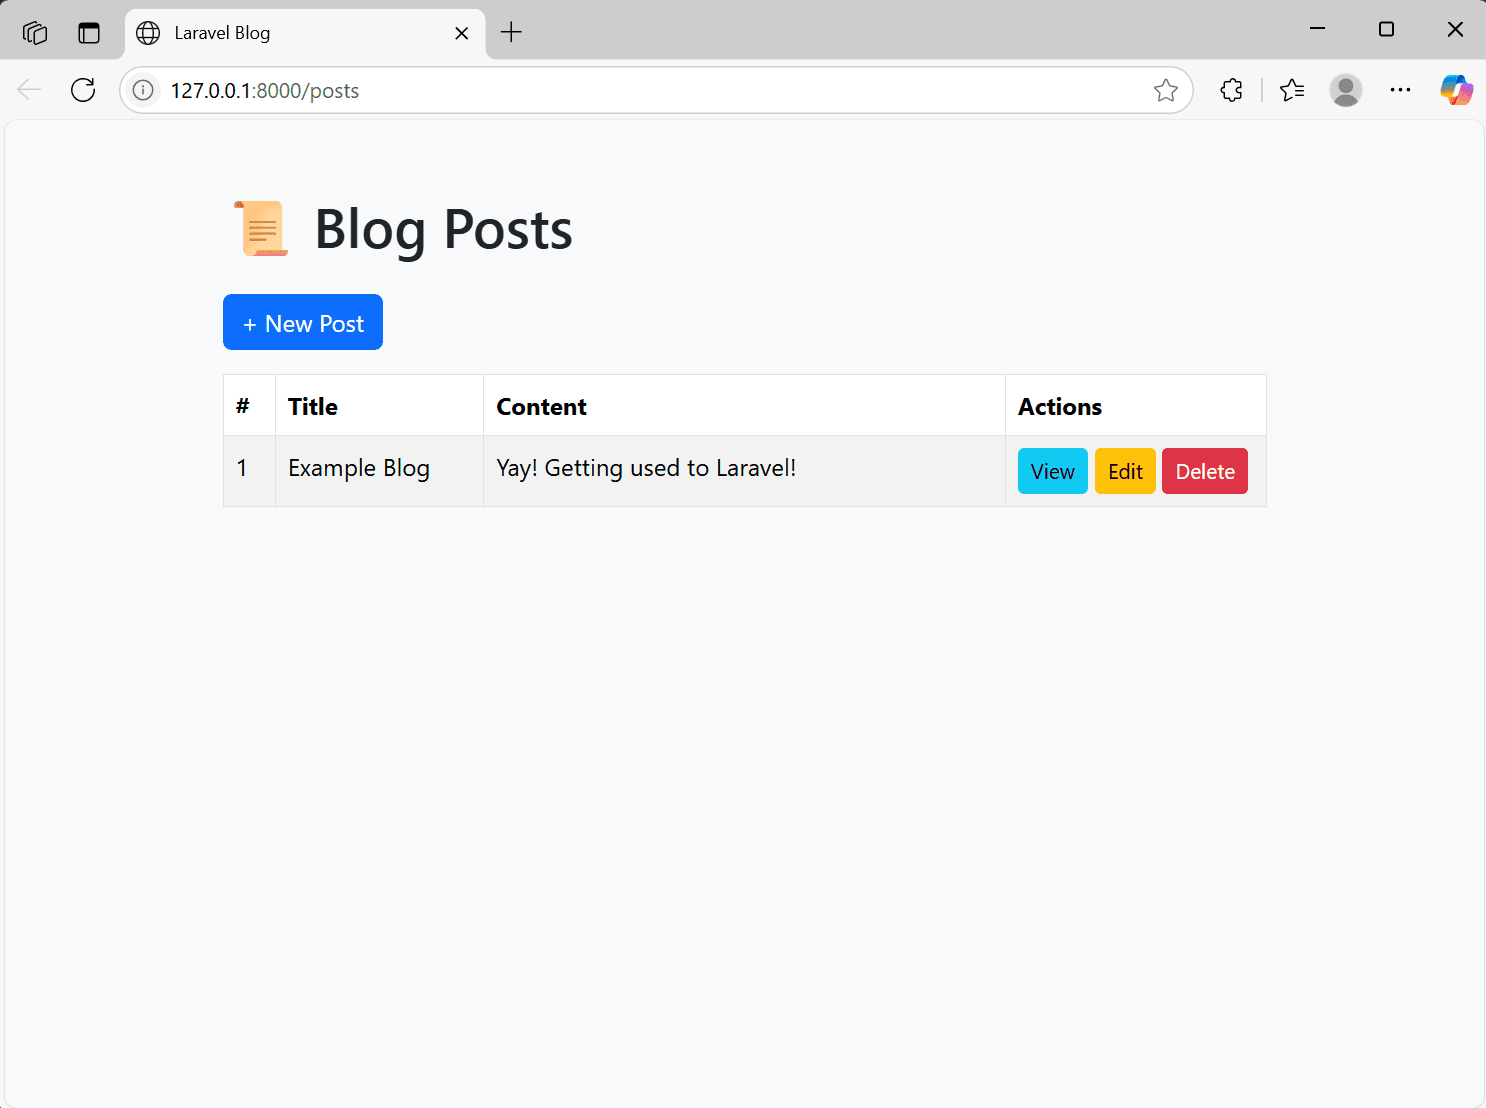Open a new browser tab

point(511,32)
